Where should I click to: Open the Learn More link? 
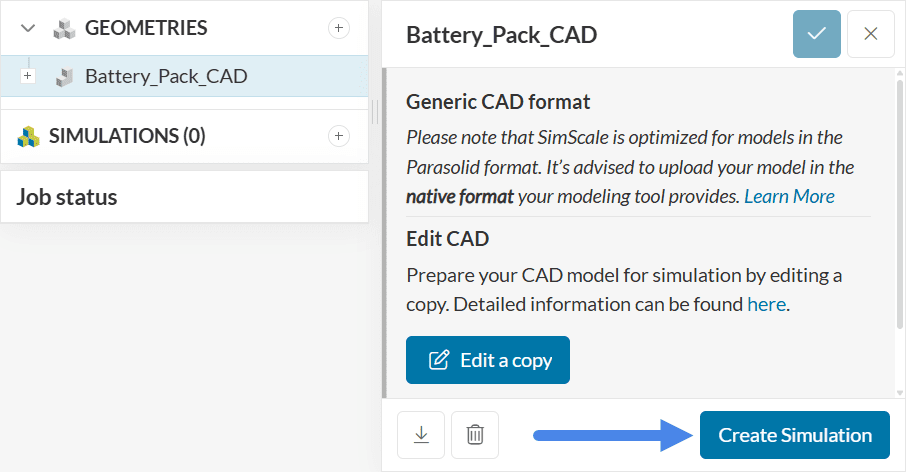point(789,196)
